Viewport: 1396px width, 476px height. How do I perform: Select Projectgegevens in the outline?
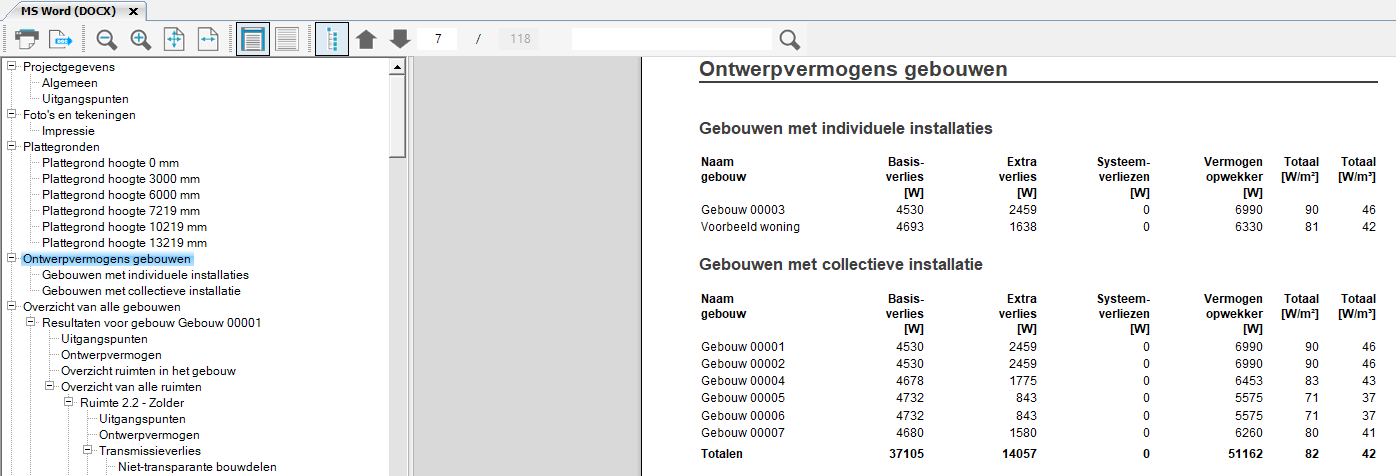click(69, 67)
